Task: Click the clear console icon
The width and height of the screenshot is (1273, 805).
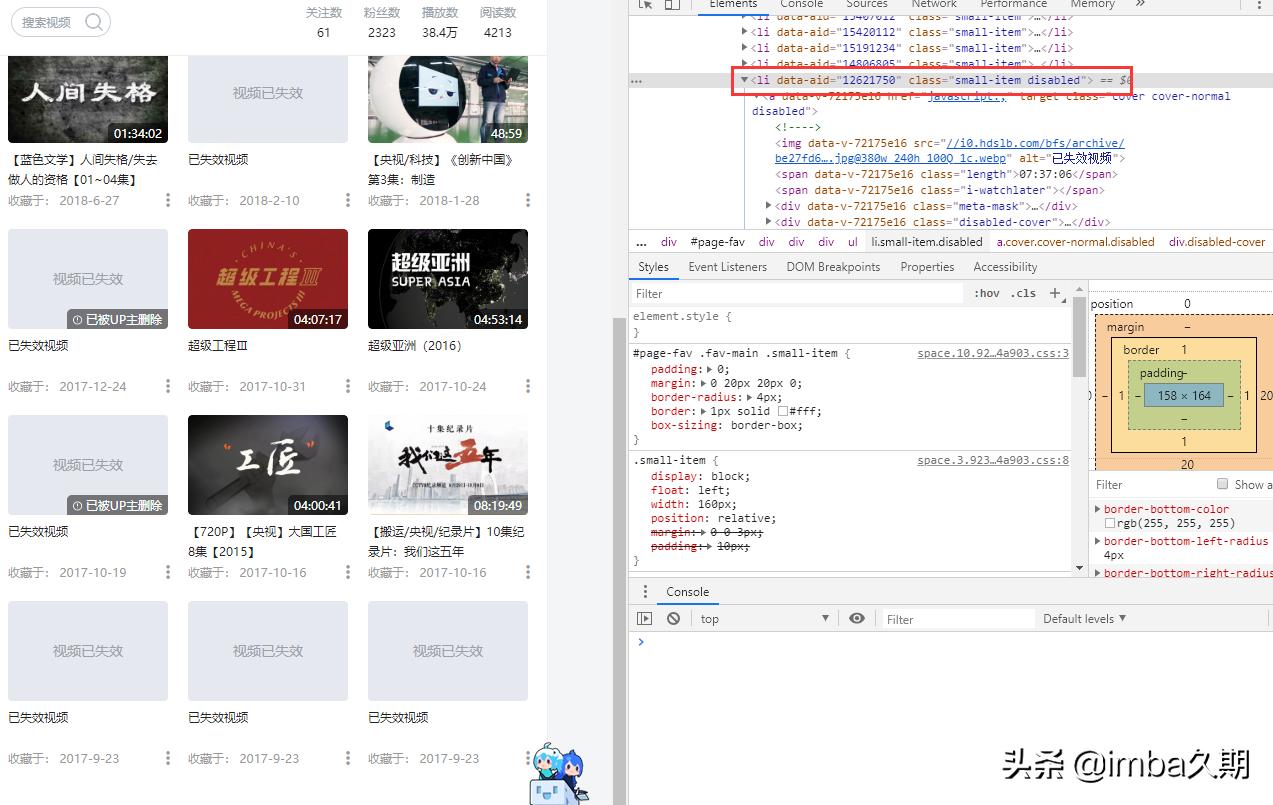Action: [x=673, y=618]
